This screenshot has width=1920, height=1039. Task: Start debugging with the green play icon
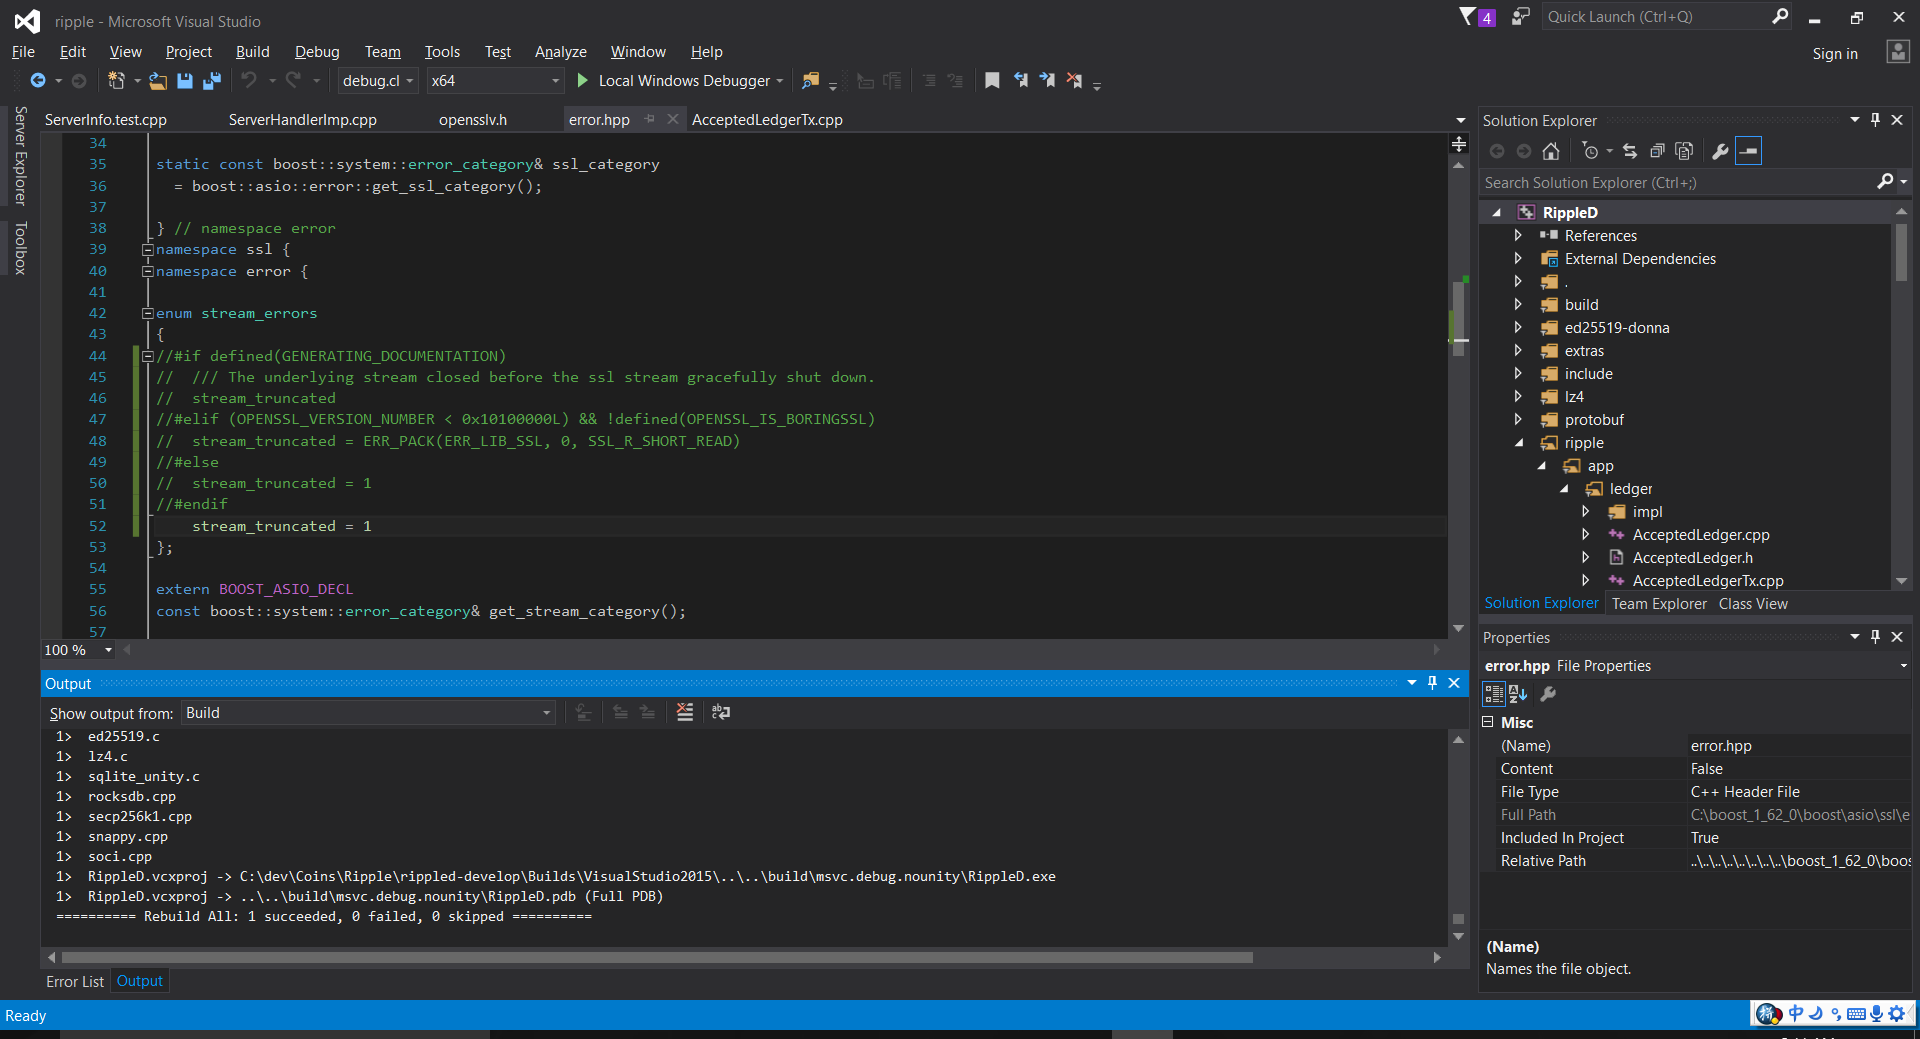(582, 80)
